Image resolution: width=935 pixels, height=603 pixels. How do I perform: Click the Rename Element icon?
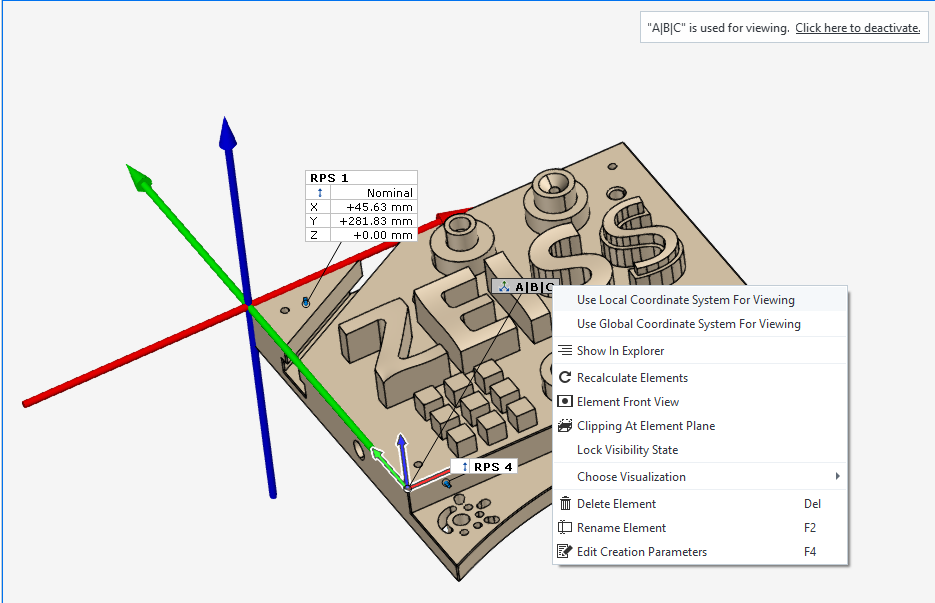[x=566, y=528]
